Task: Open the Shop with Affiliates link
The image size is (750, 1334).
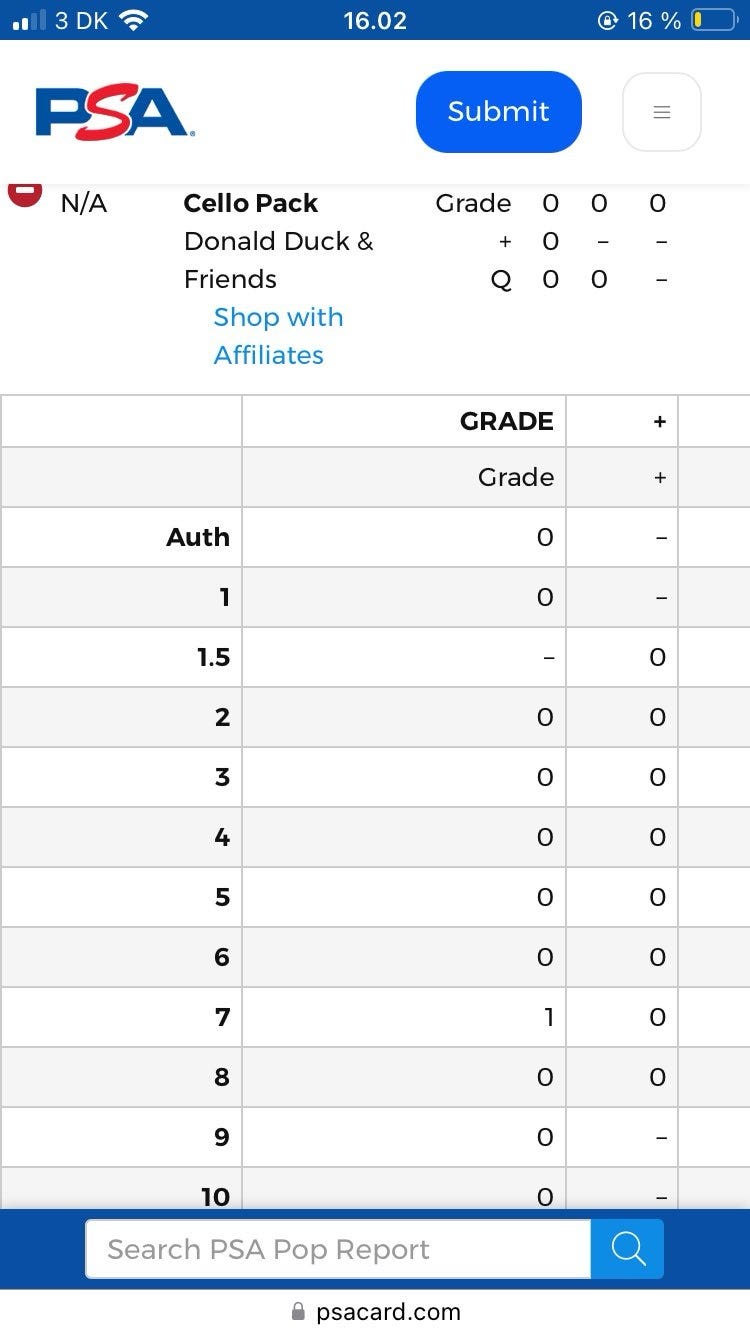Action: coord(278,336)
